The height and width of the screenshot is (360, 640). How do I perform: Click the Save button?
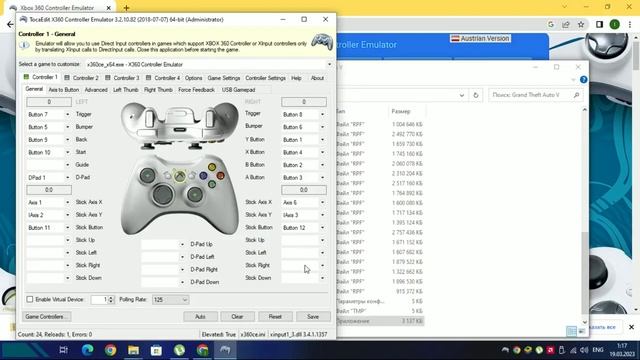click(x=313, y=317)
